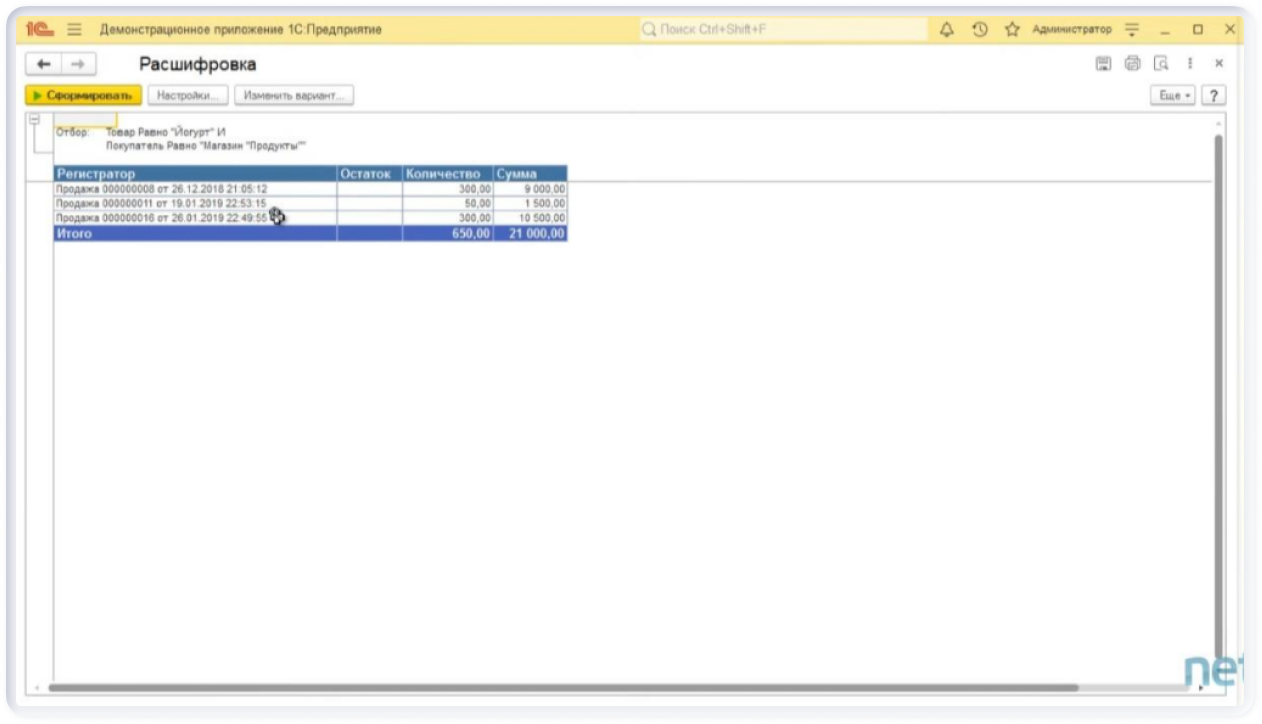Screen dimensions: 1262x724
Task: Open service panel settings dropdown beside Администратор
Action: pos(1132,30)
